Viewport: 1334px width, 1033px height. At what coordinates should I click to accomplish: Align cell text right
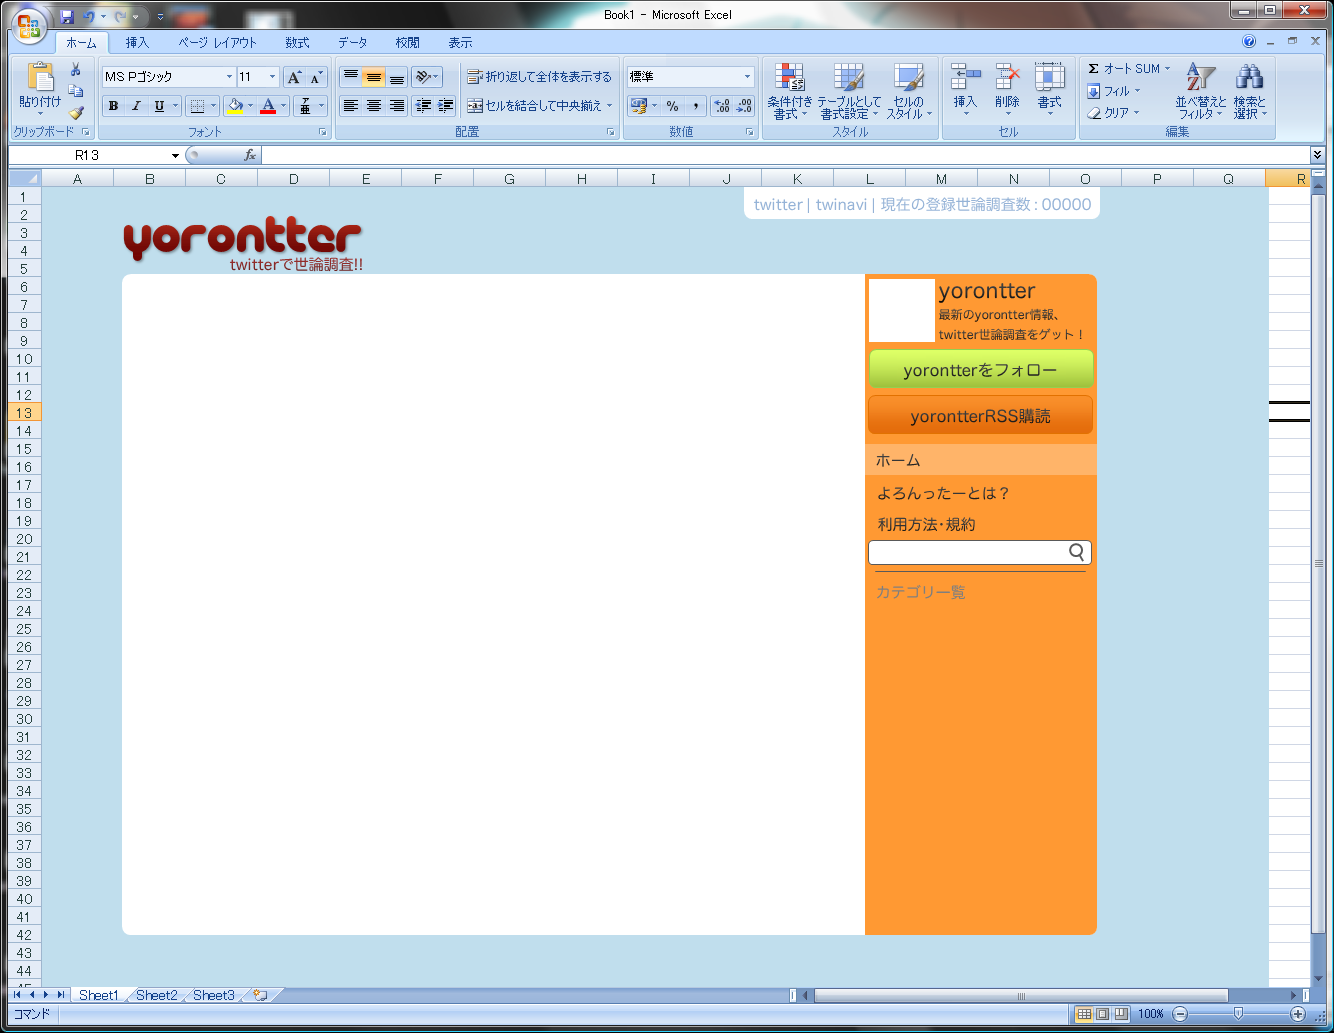tap(396, 106)
